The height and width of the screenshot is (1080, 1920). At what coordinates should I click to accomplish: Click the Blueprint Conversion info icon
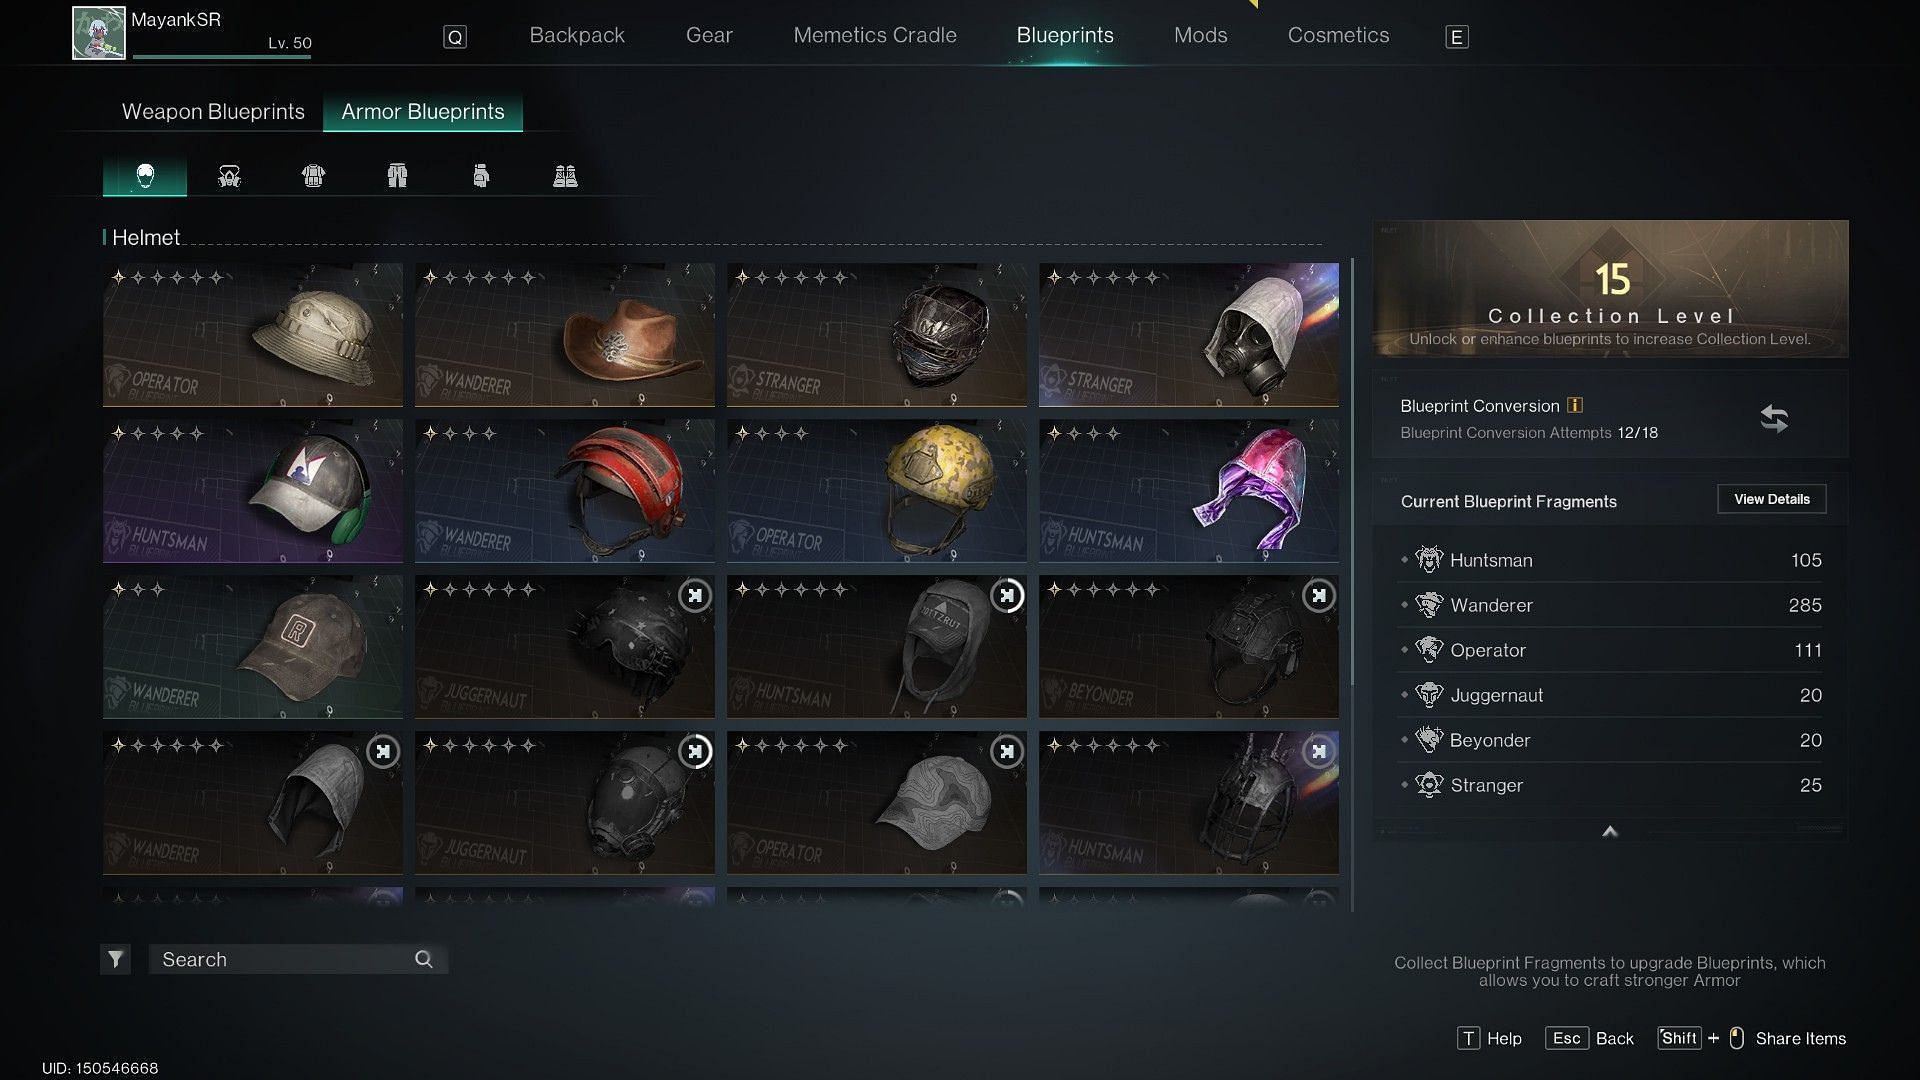(1575, 405)
